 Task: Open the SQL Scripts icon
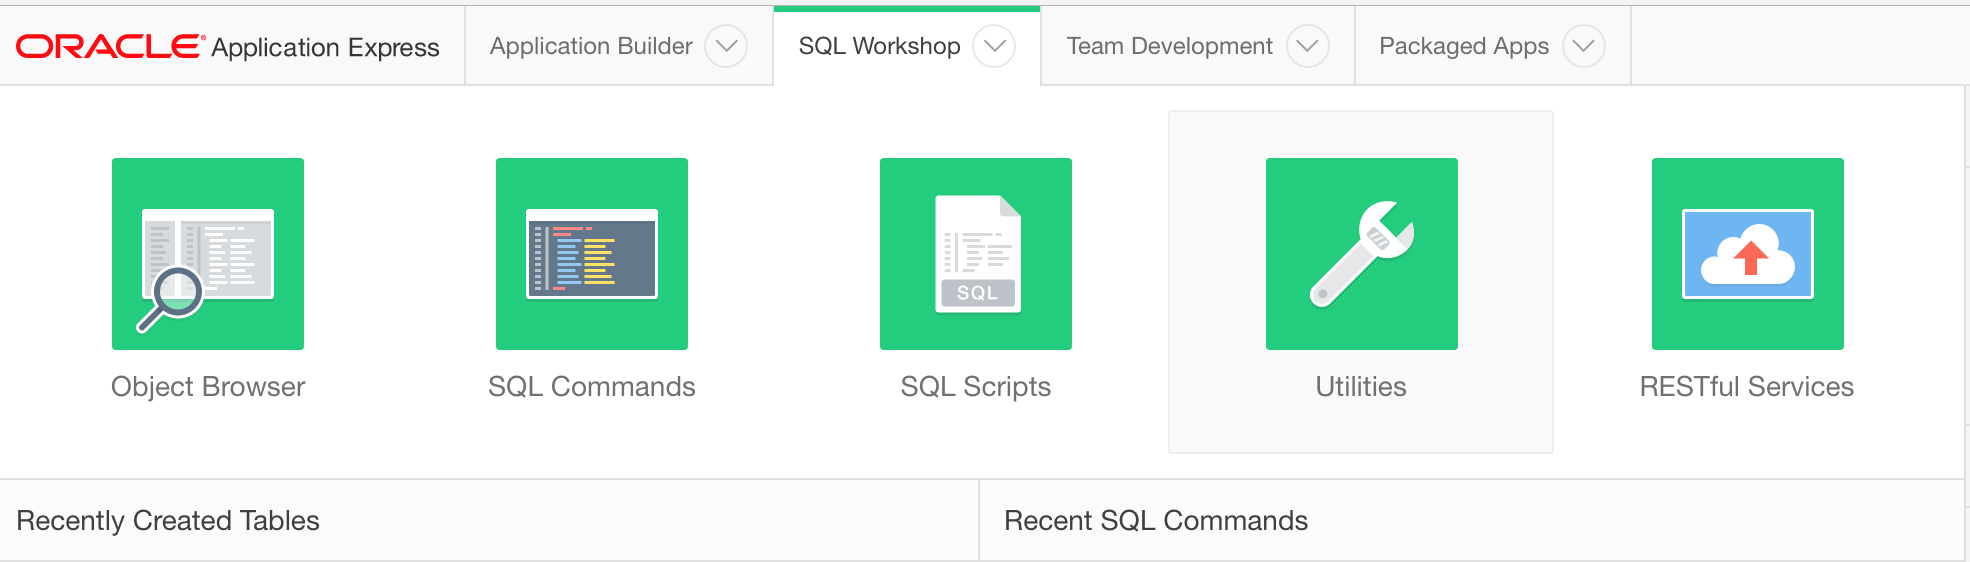coord(976,254)
